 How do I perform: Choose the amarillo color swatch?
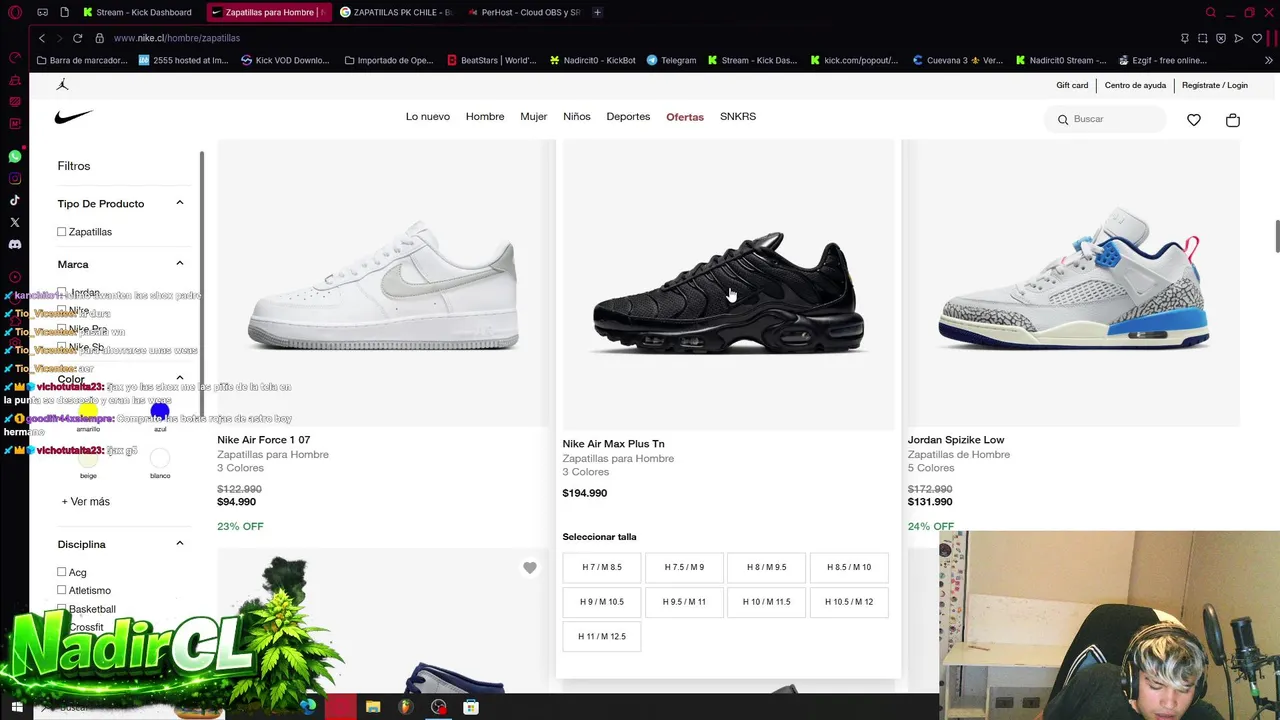88,411
